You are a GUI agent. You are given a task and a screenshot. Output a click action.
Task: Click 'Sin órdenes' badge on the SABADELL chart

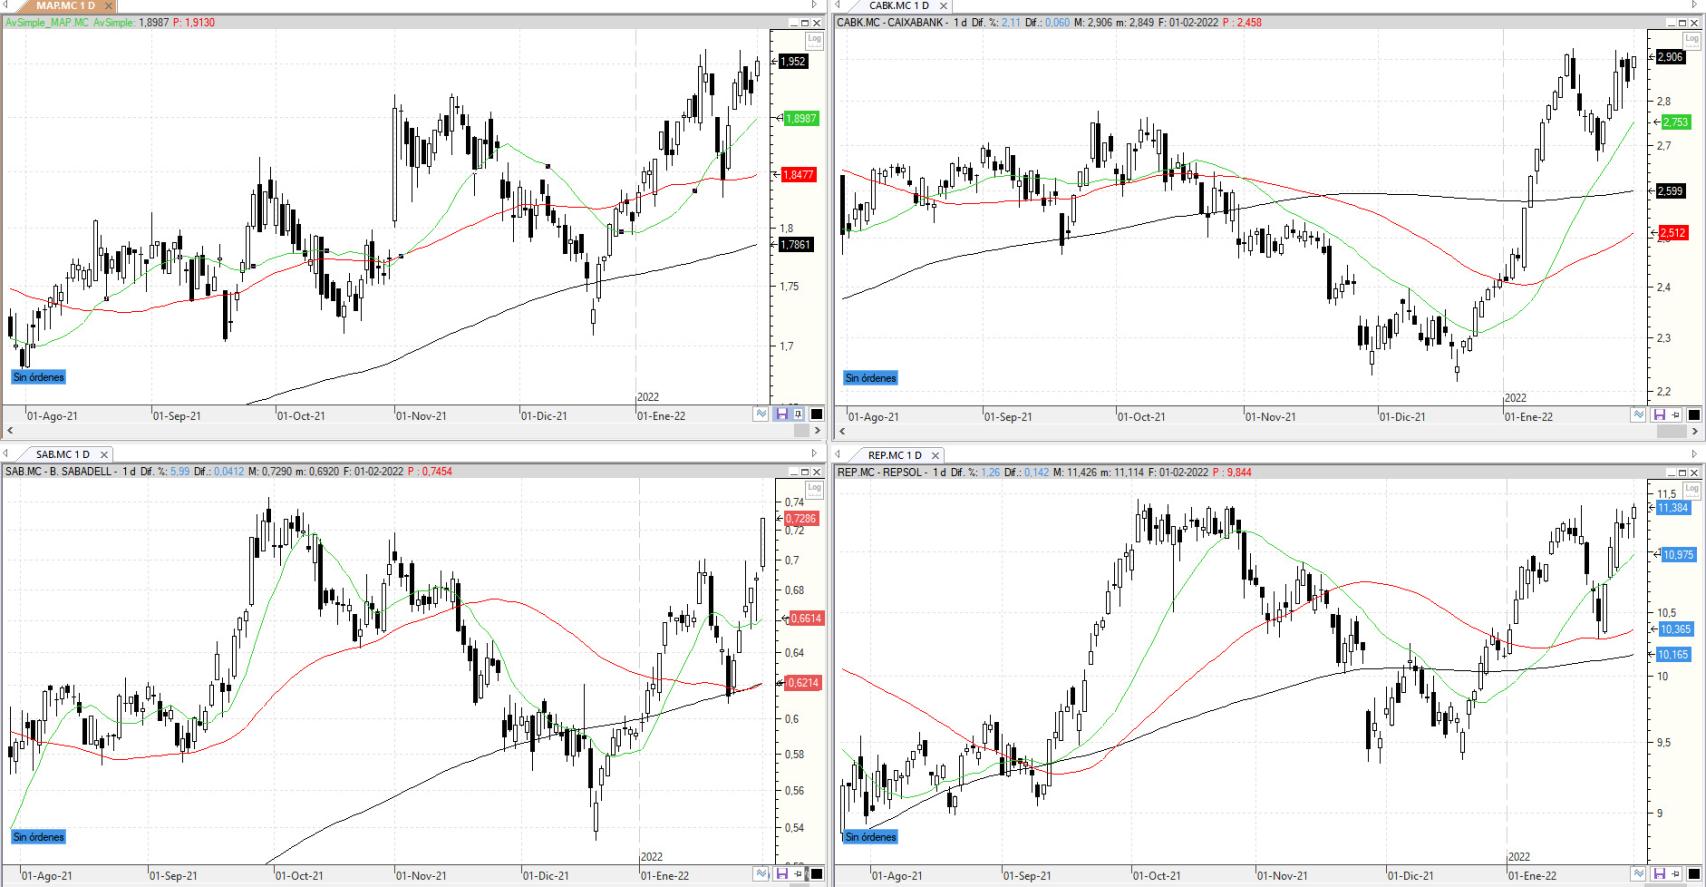[39, 837]
